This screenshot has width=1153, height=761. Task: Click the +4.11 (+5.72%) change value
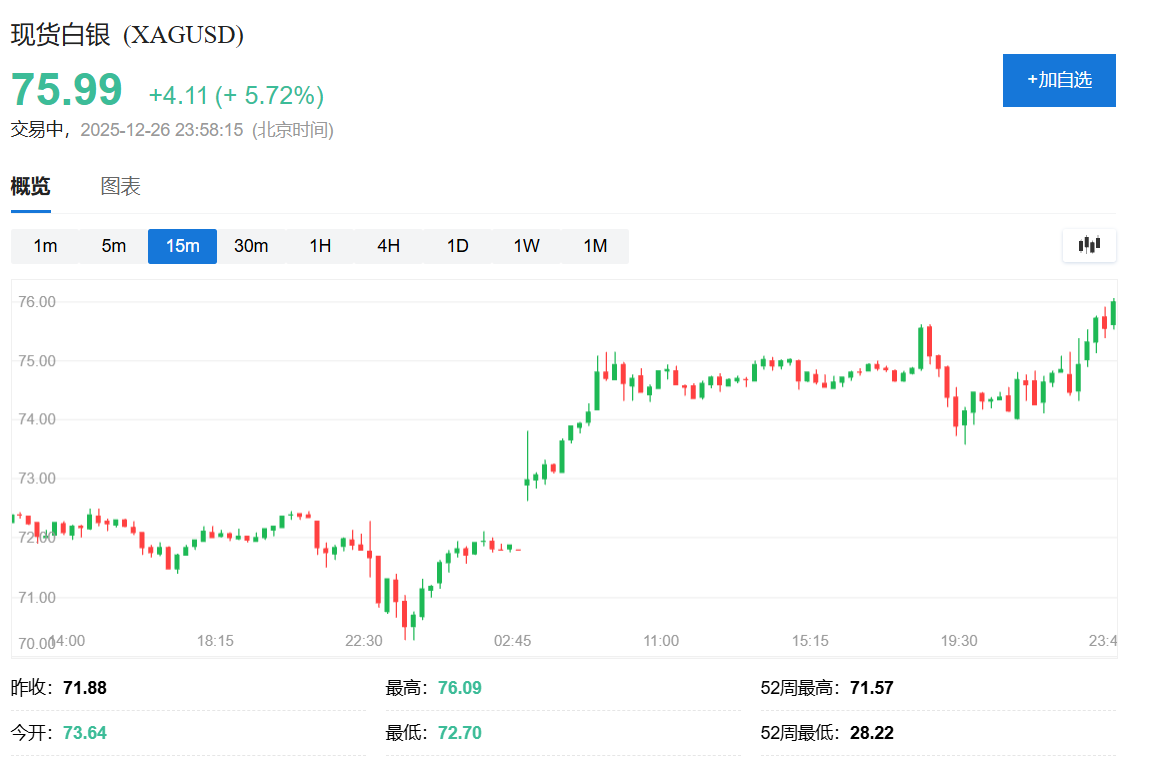click(x=236, y=95)
